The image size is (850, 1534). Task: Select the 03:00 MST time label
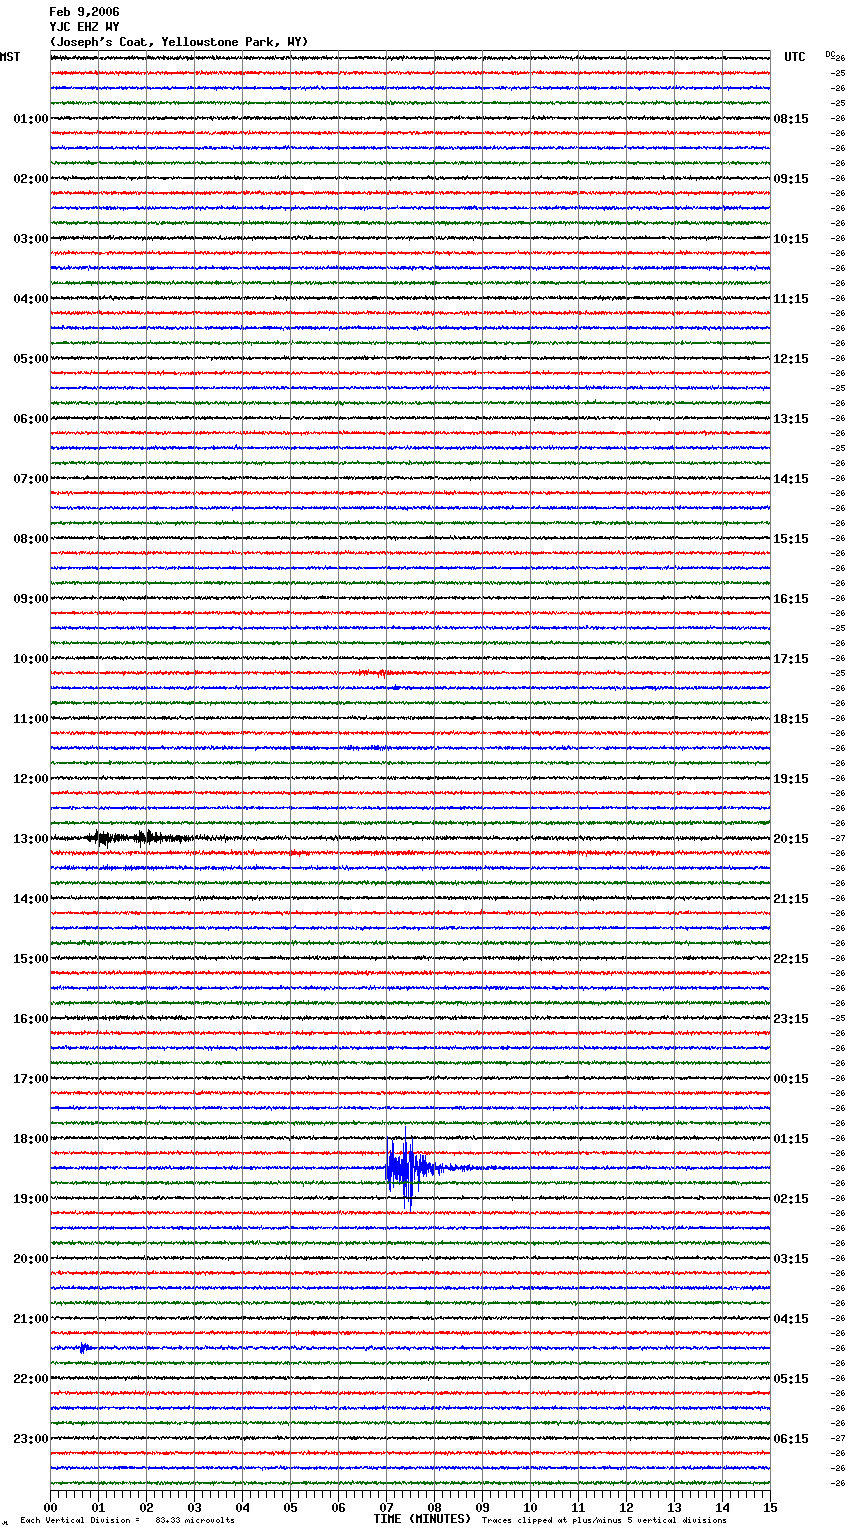tap(31, 239)
